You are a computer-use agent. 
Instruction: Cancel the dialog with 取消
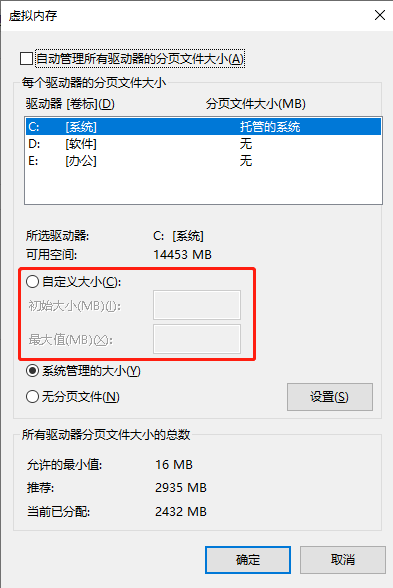(x=343, y=560)
